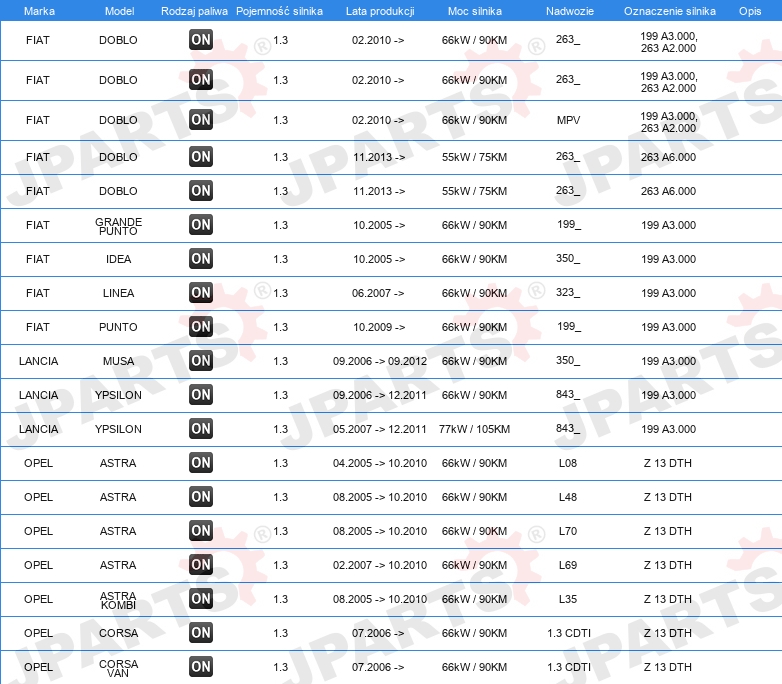The width and height of the screenshot is (782, 684).
Task: Click the ON fuel icon for Lancia Musa
Action: pos(201,360)
